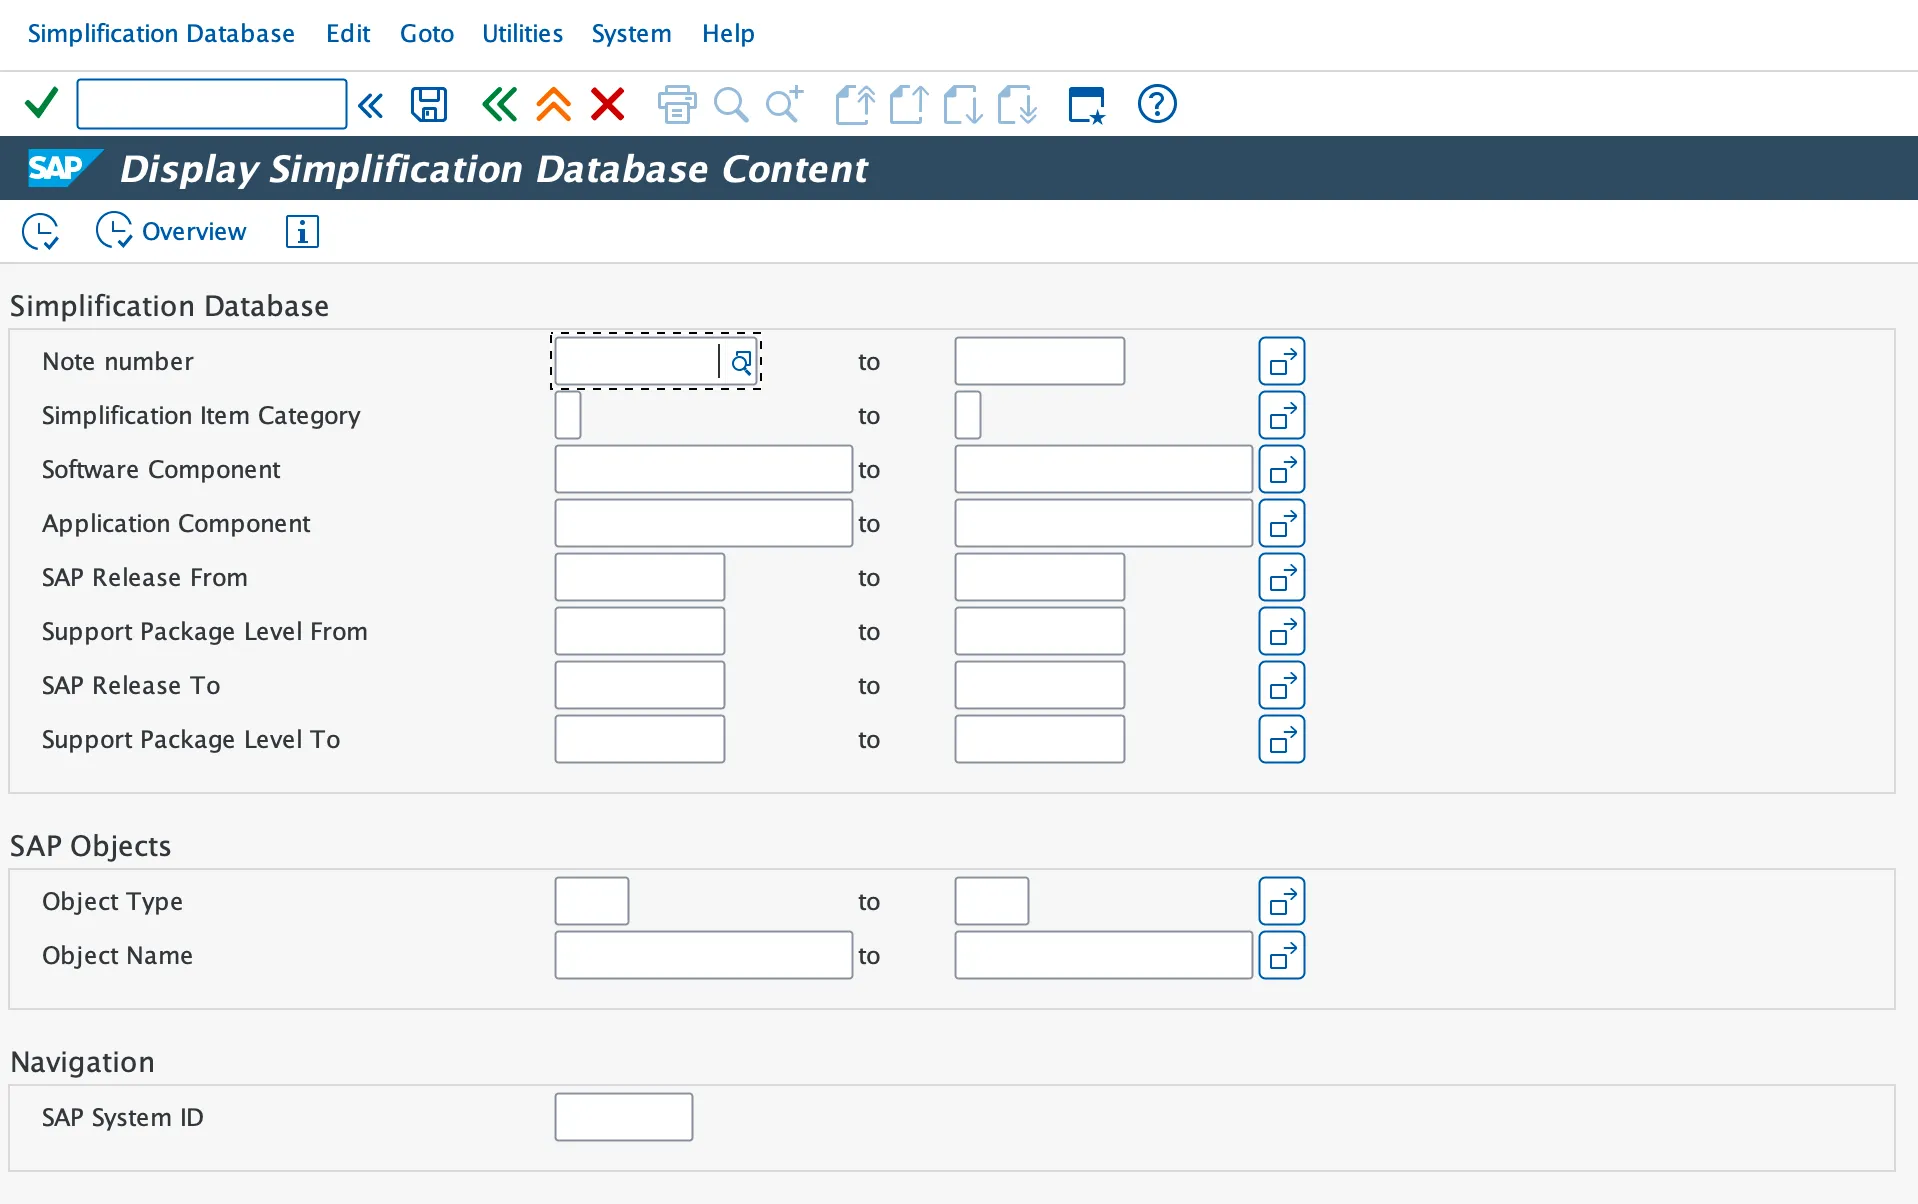Click the SAP System ID input field
The image size is (1918, 1204).
click(x=623, y=1117)
